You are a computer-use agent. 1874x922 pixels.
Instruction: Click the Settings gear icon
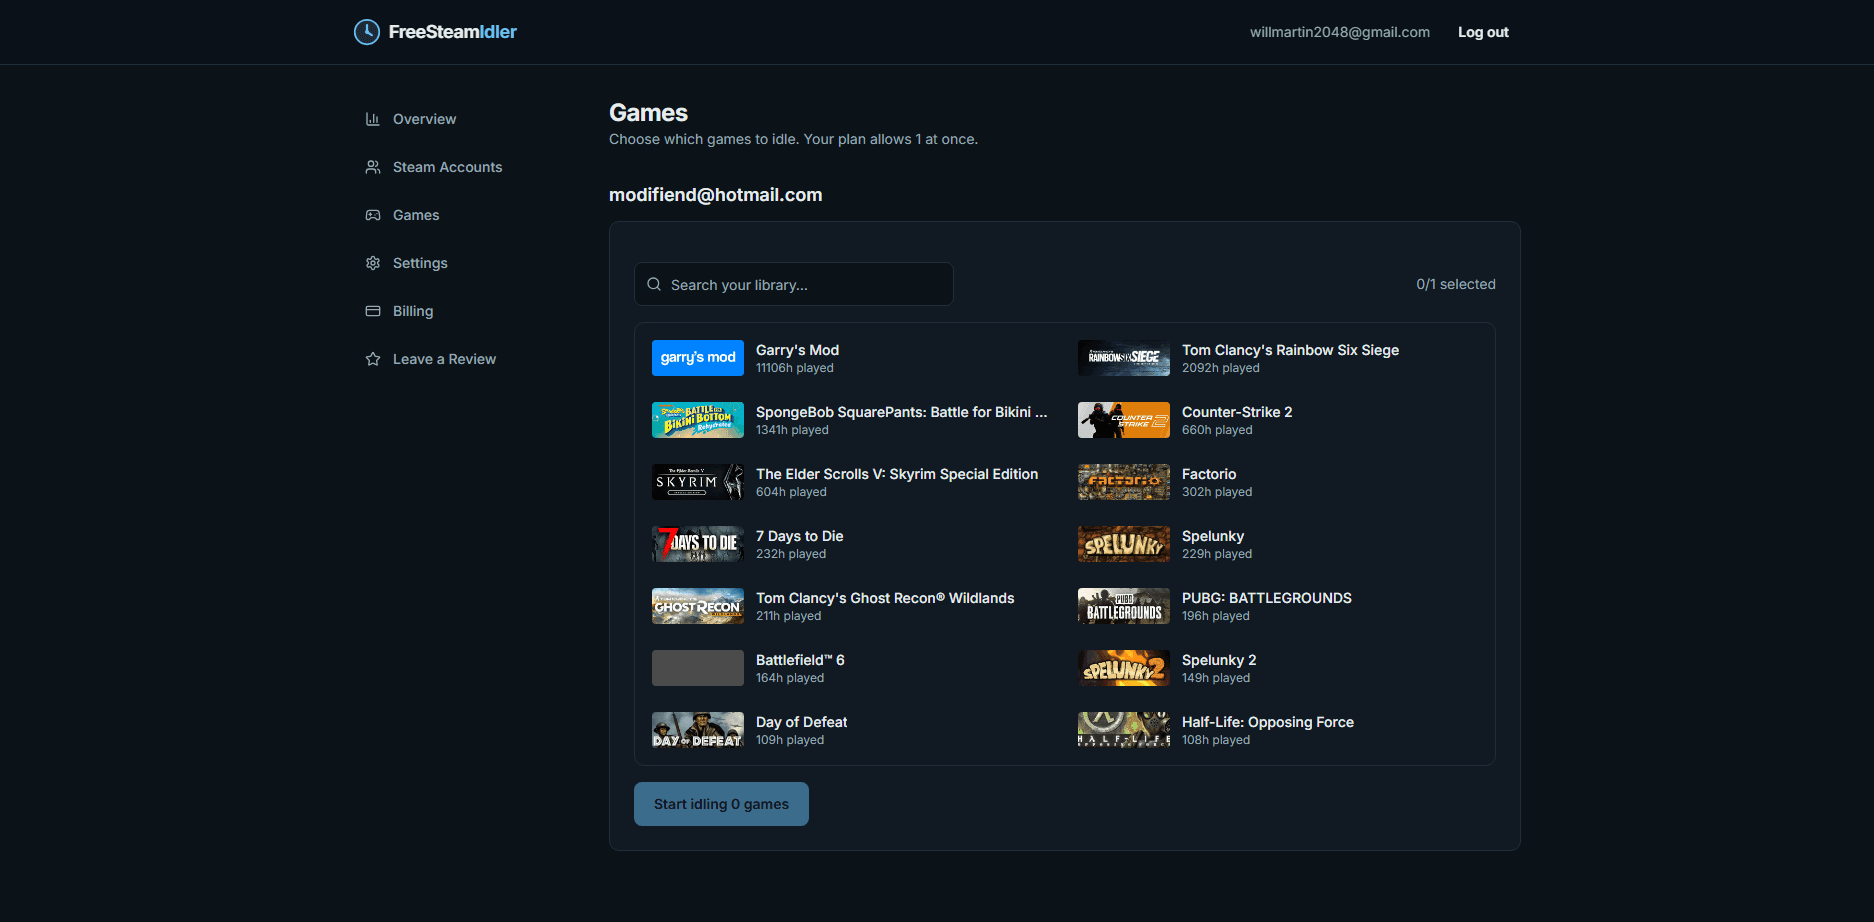[x=373, y=263]
